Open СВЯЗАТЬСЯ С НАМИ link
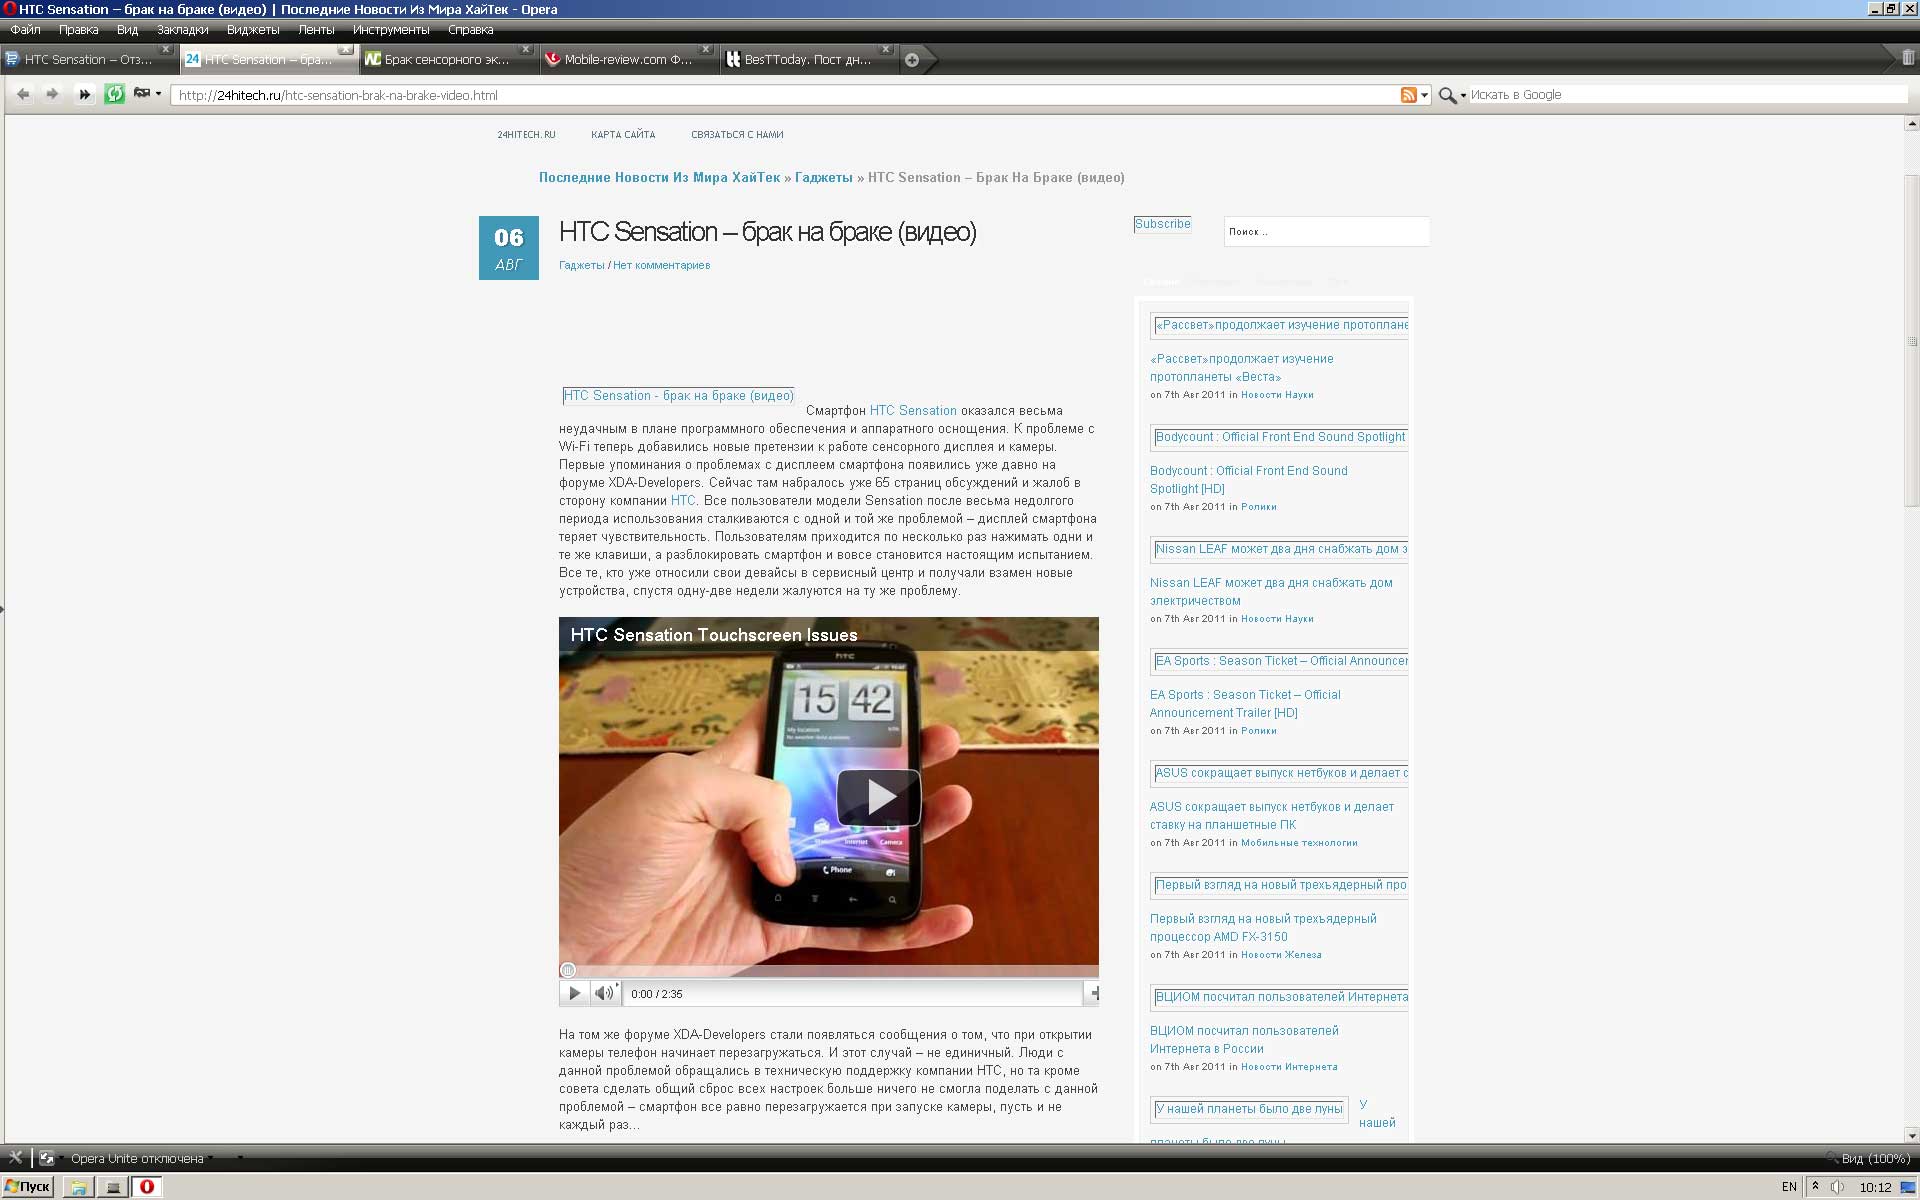Image resolution: width=1920 pixels, height=1200 pixels. (x=737, y=135)
